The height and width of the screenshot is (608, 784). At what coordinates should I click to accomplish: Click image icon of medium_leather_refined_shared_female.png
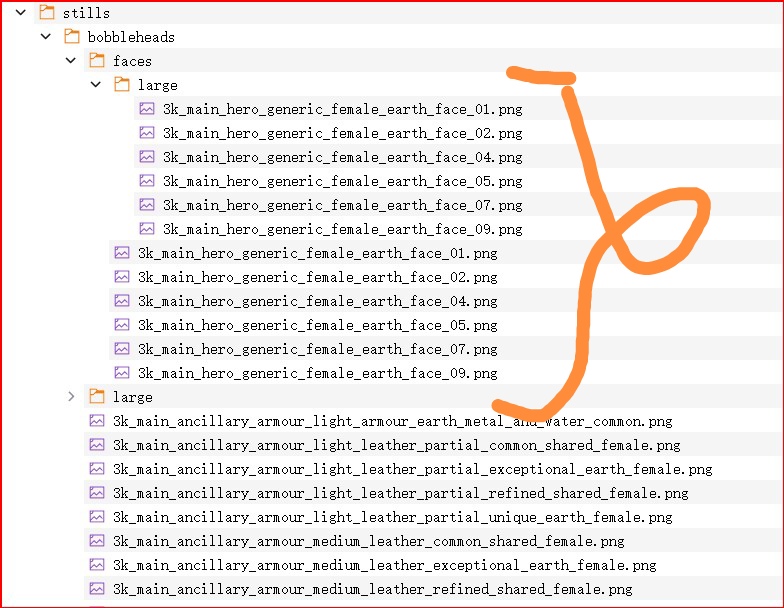(x=96, y=589)
